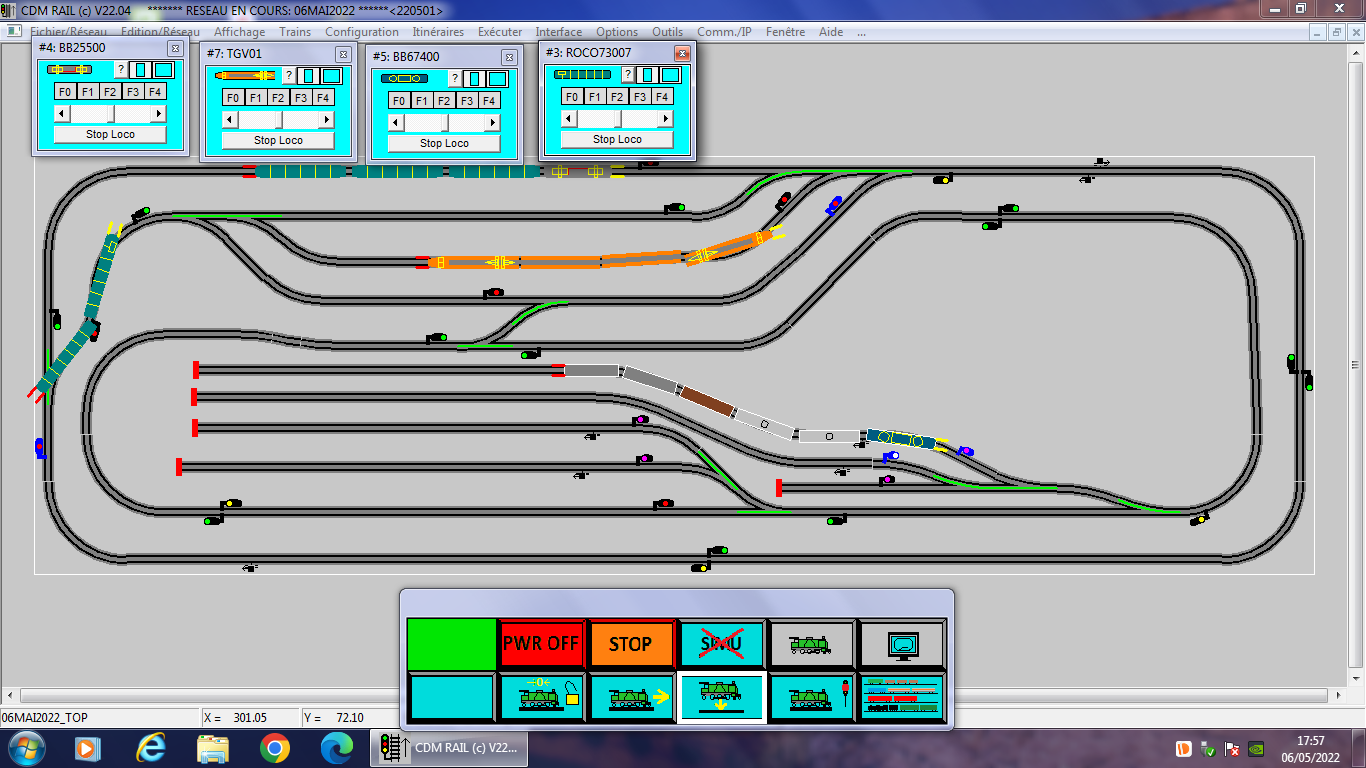Toggle F3 function on BB67400 panel

click(x=467, y=100)
